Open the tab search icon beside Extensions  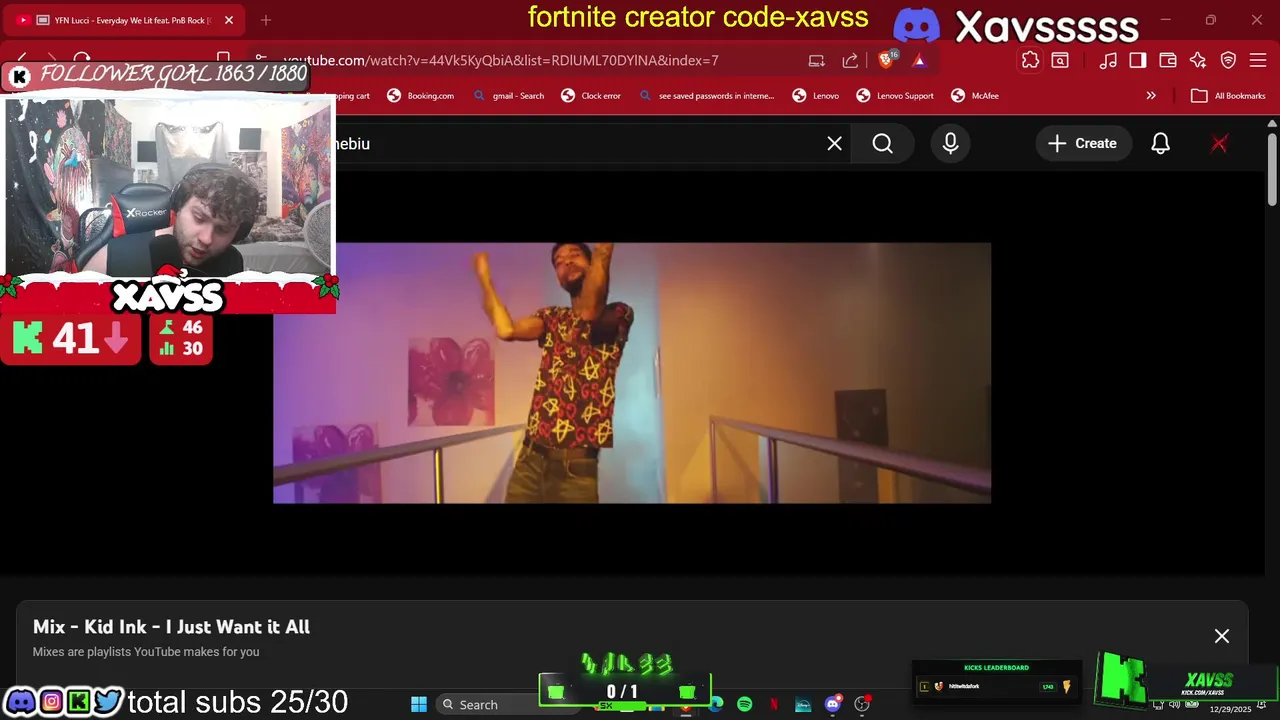1060,60
